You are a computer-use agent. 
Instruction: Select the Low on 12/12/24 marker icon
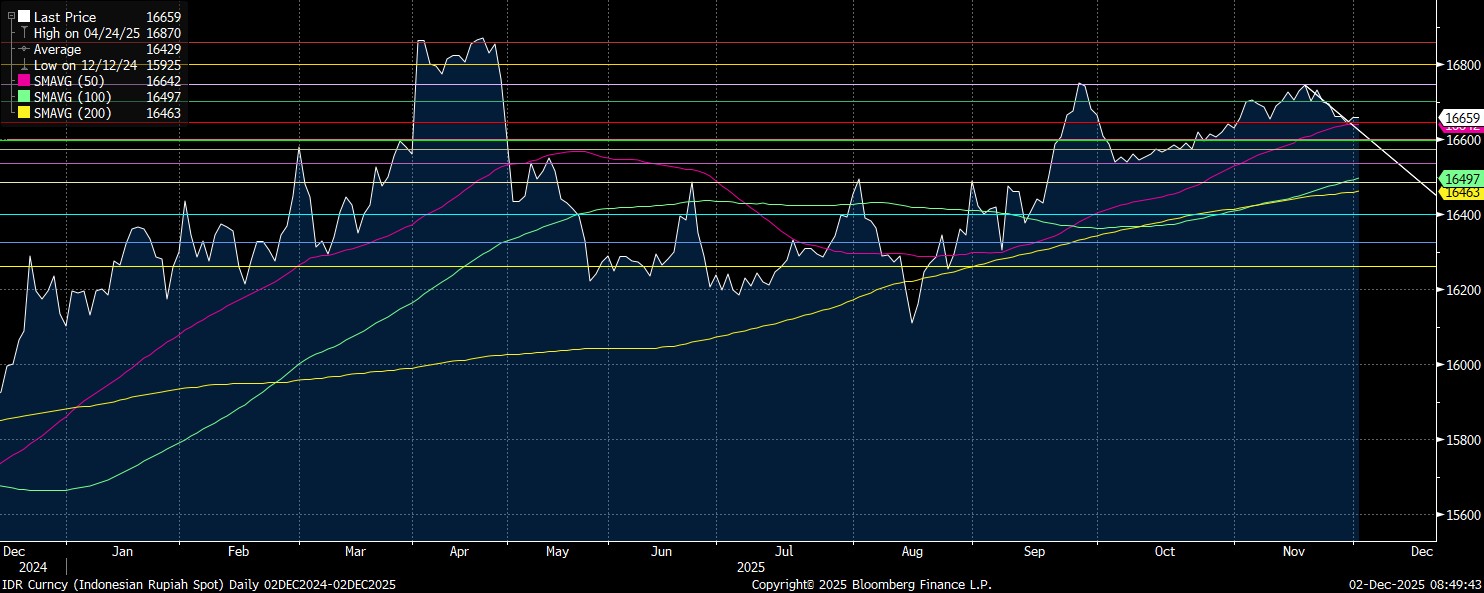[x=24, y=65]
